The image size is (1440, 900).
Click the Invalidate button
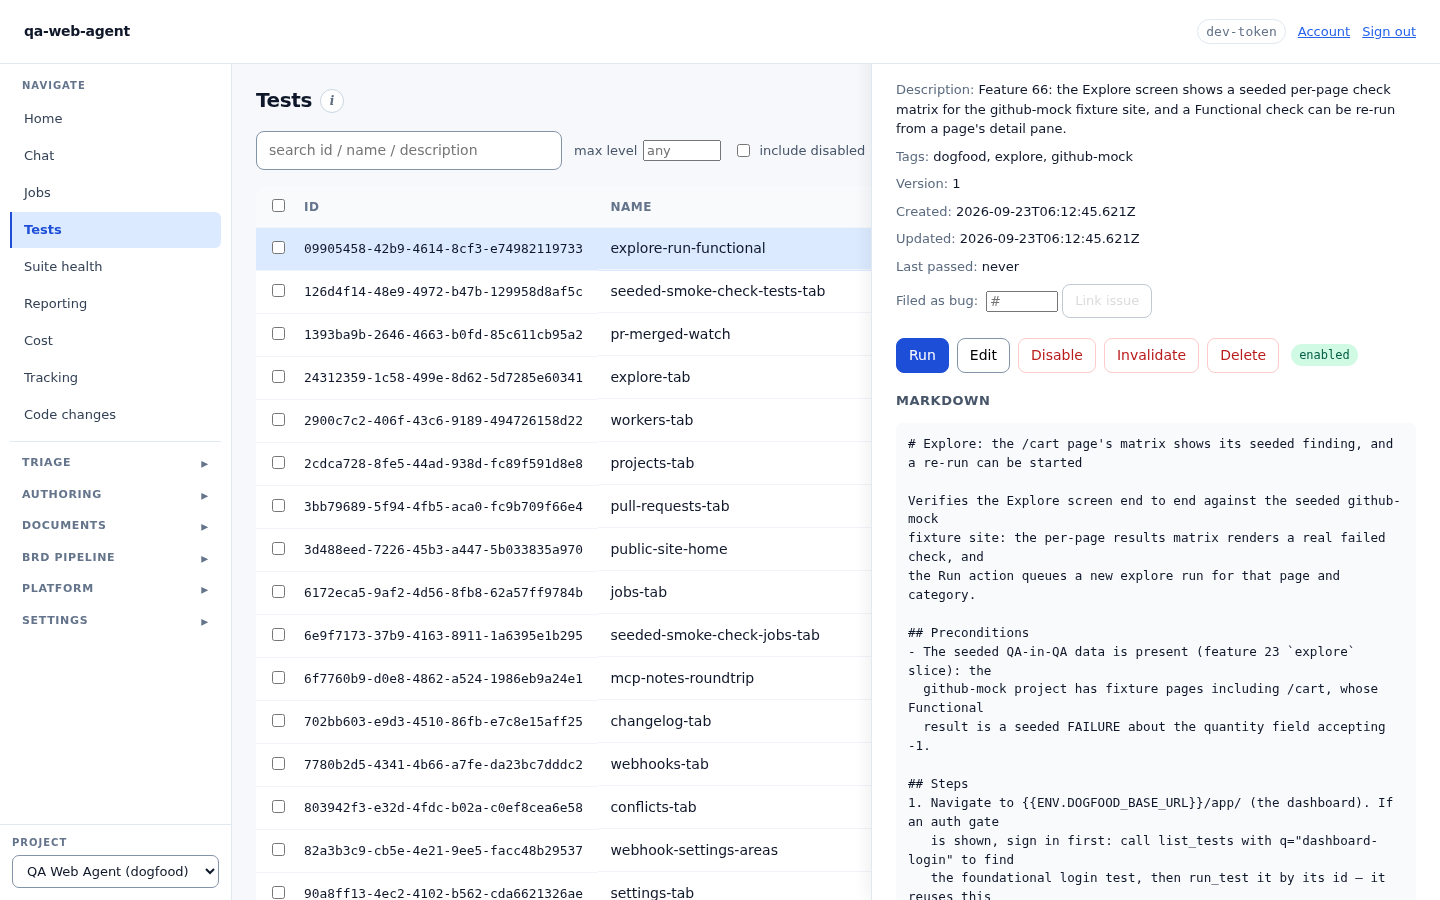1151,355
